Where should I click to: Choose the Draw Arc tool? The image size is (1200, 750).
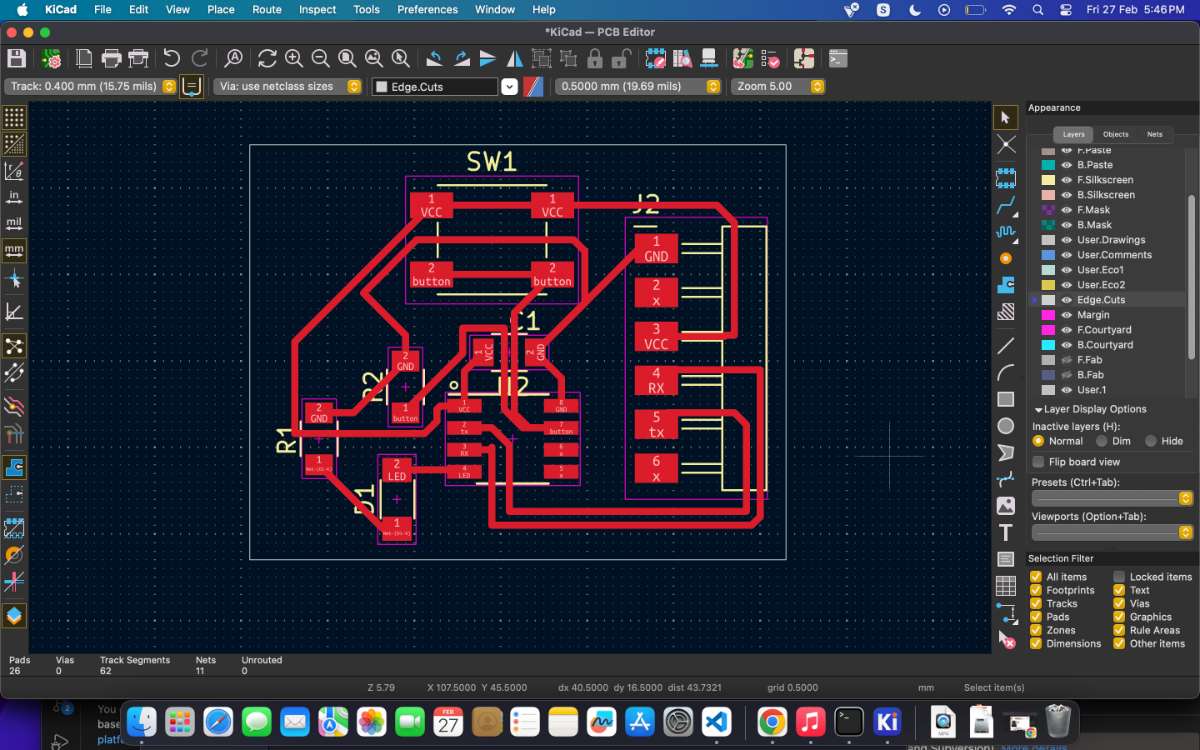tap(1006, 373)
